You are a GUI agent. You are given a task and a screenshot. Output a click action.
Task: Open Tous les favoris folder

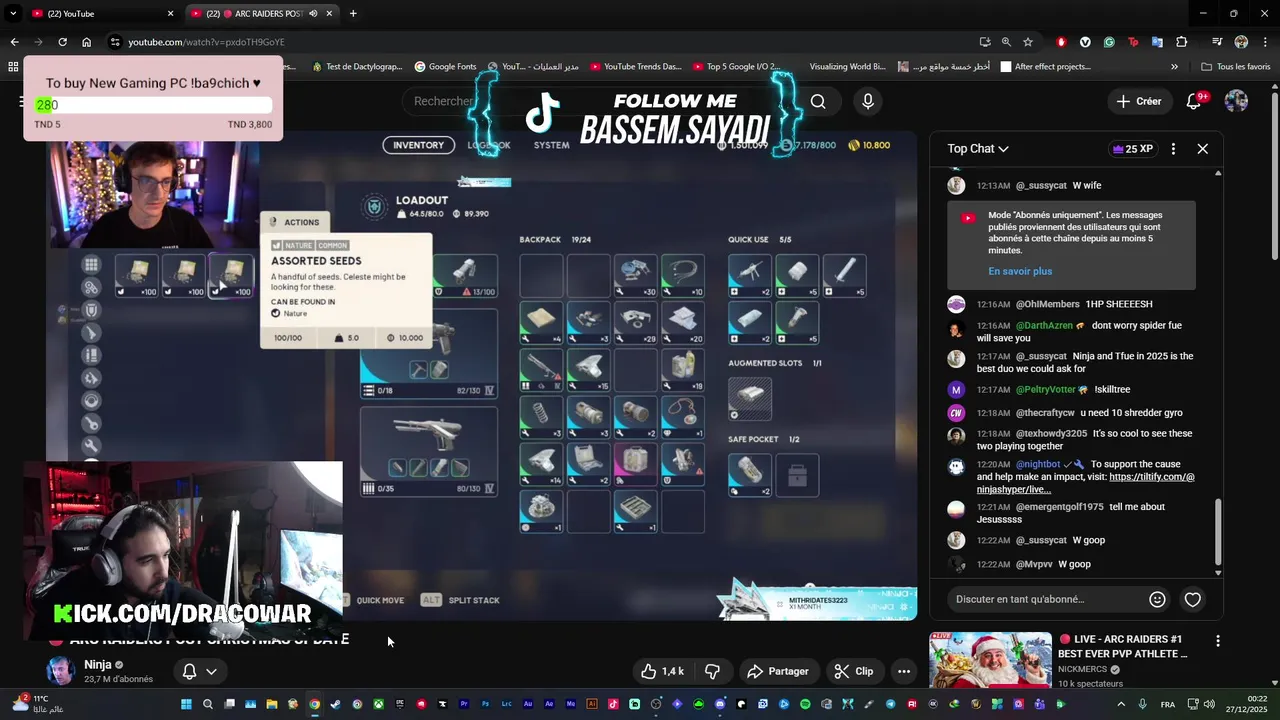tap(1236, 67)
